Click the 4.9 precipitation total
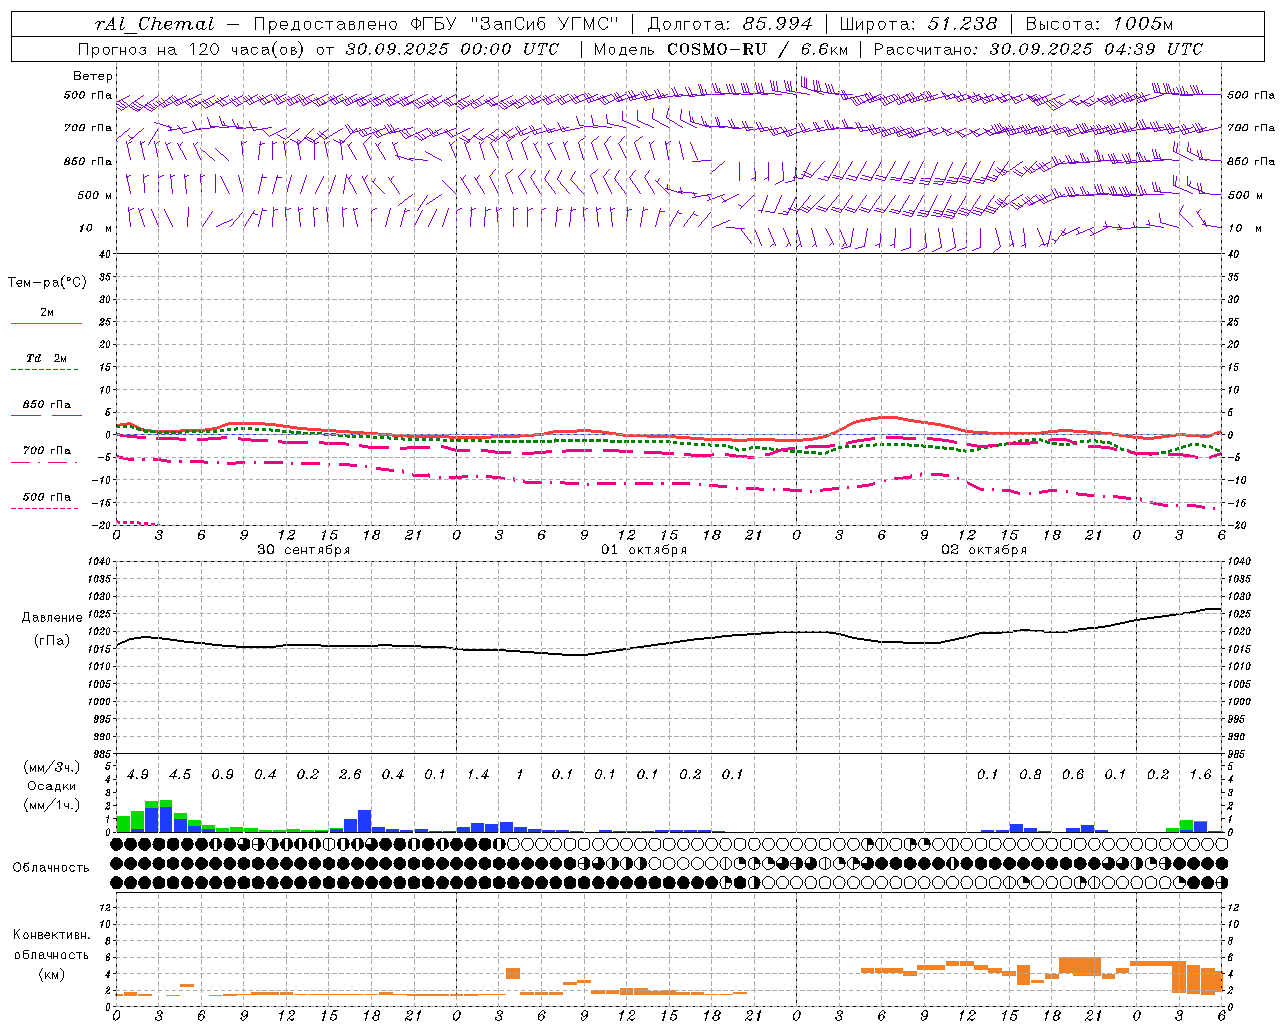The width and height of the screenshot is (1280, 1024). 138,774
